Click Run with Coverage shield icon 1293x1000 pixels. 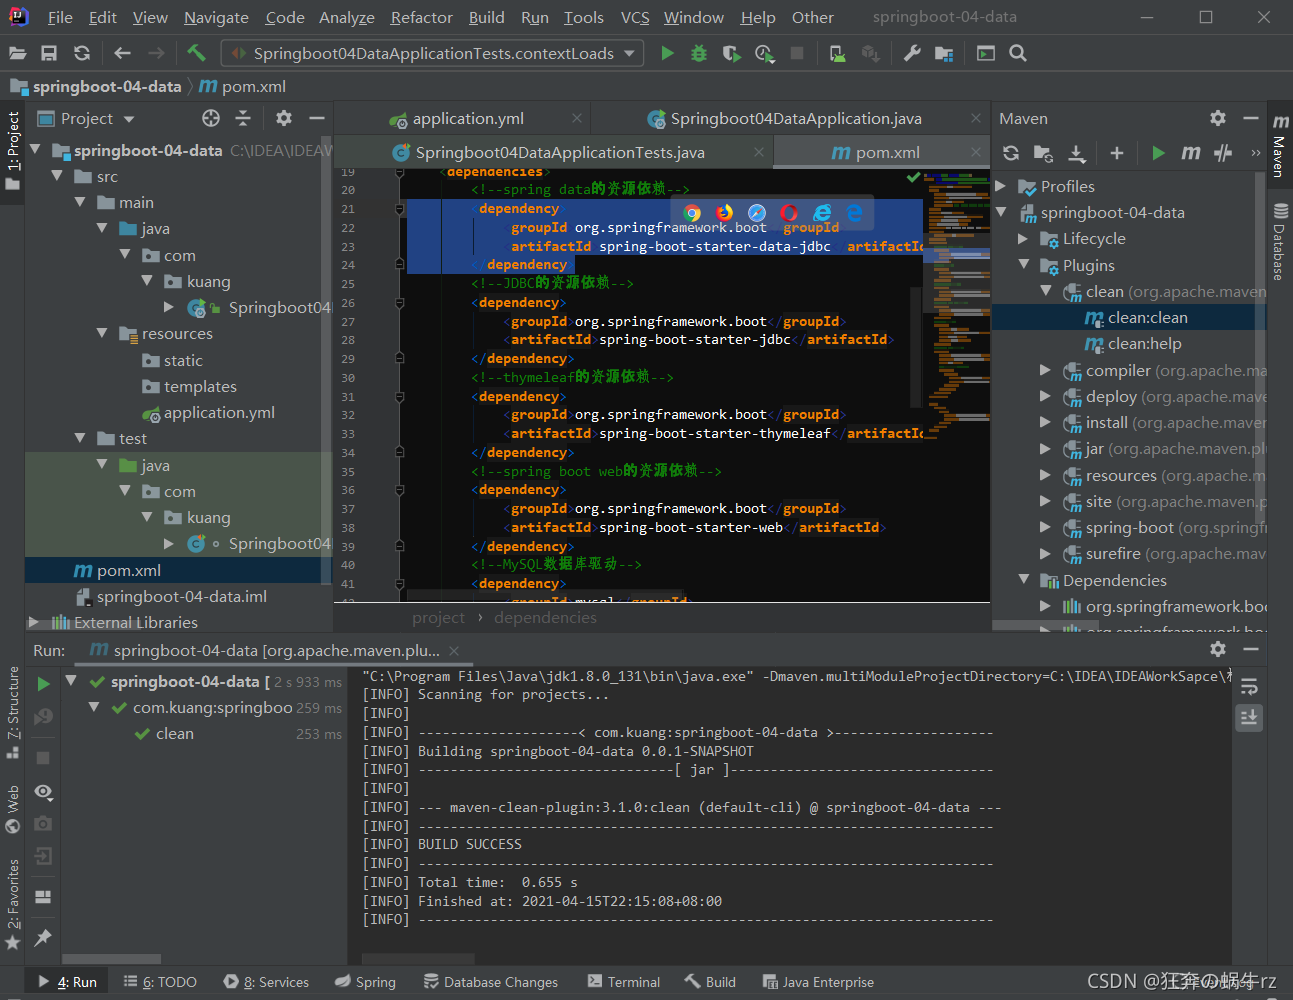(x=731, y=53)
